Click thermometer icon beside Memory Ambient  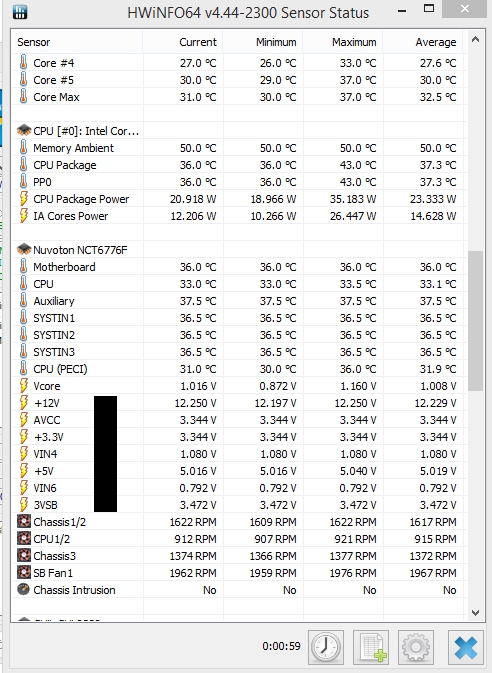24,148
